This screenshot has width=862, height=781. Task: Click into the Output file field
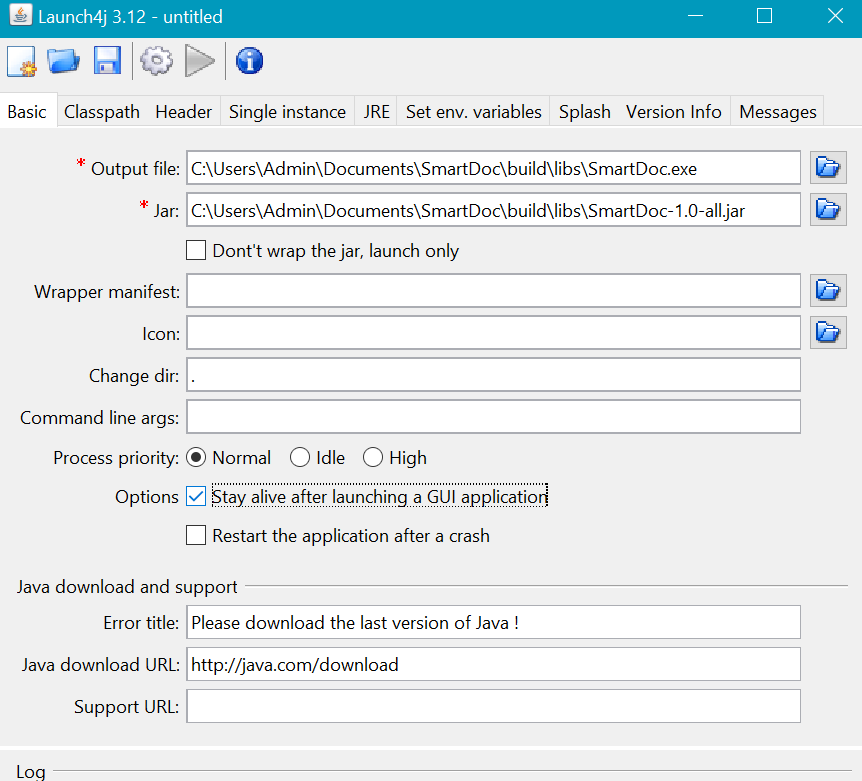[x=493, y=168]
